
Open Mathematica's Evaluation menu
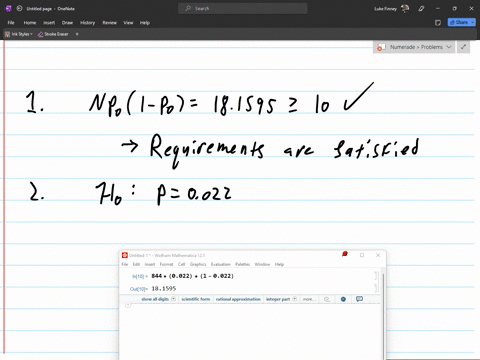pyautogui.click(x=221, y=264)
